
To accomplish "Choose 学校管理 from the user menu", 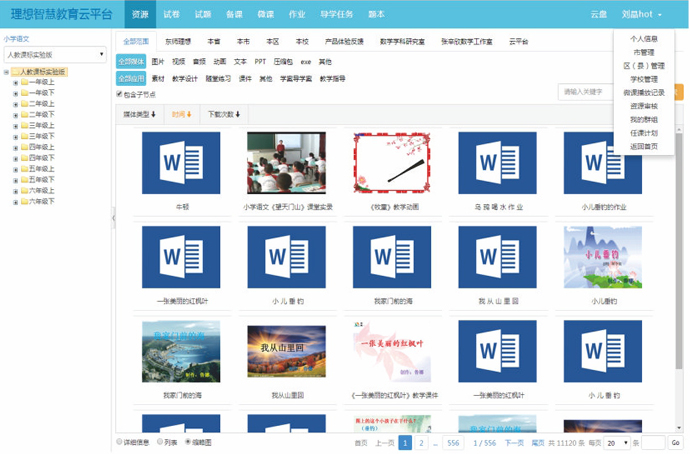I will click(644, 79).
